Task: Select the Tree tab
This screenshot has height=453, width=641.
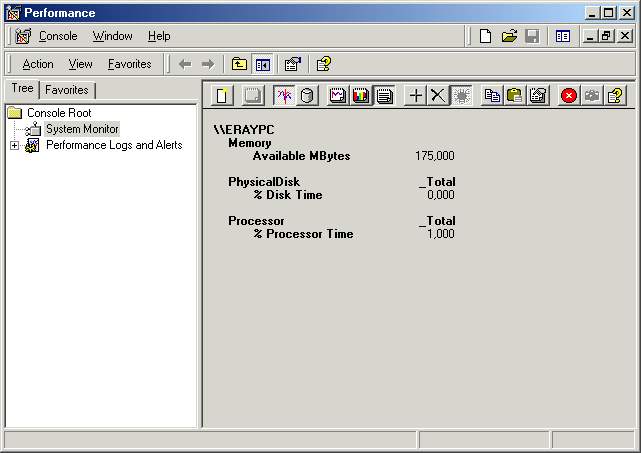Action: coord(22,89)
